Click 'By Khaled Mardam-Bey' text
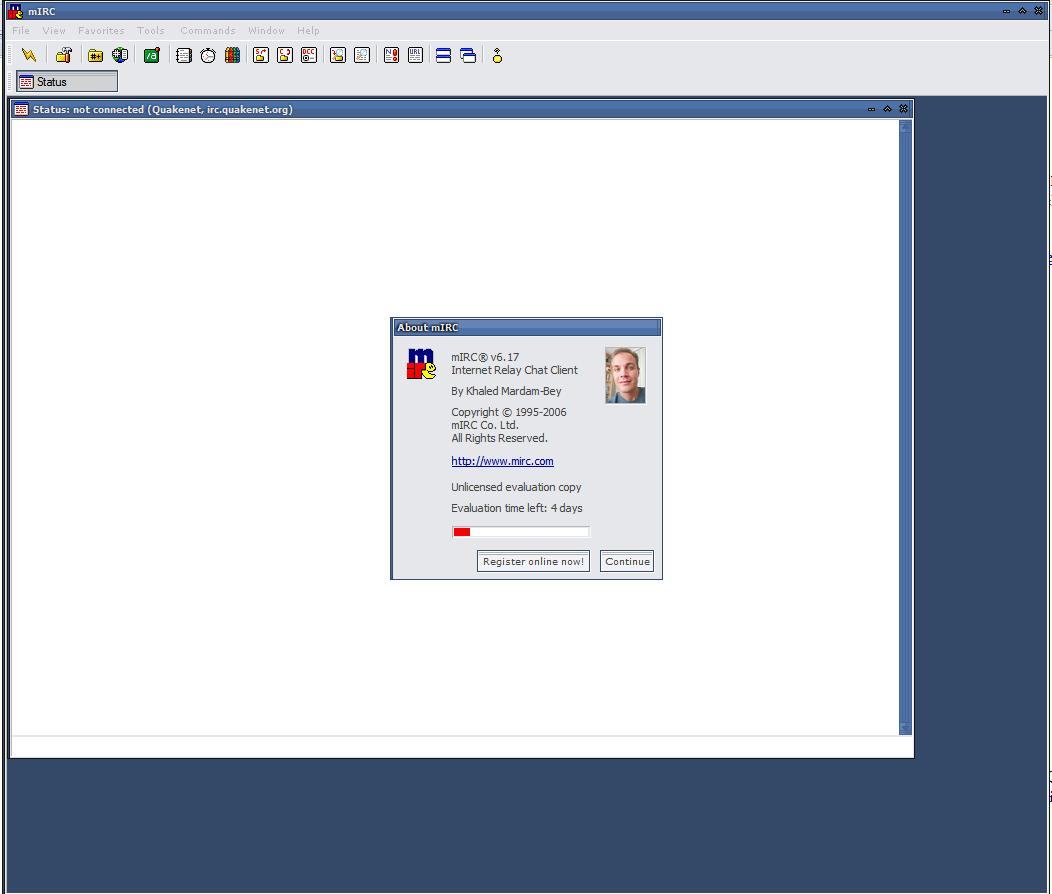Viewport: 1052px width, 894px height. click(506, 391)
